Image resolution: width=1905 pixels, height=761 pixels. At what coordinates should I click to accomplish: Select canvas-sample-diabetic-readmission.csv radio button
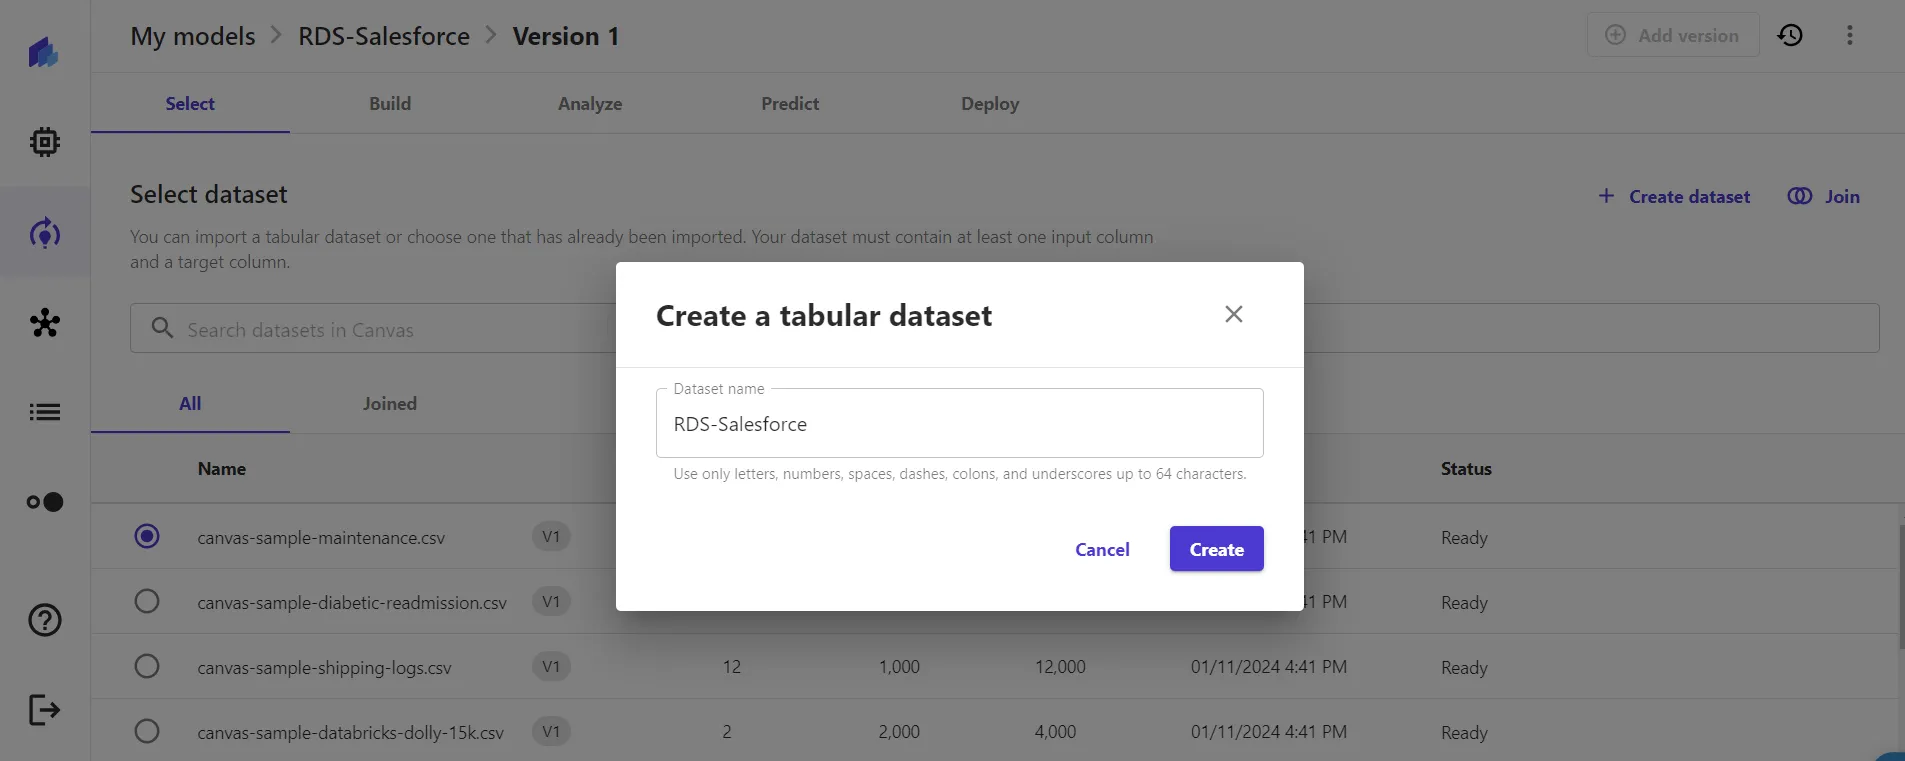pos(147,602)
